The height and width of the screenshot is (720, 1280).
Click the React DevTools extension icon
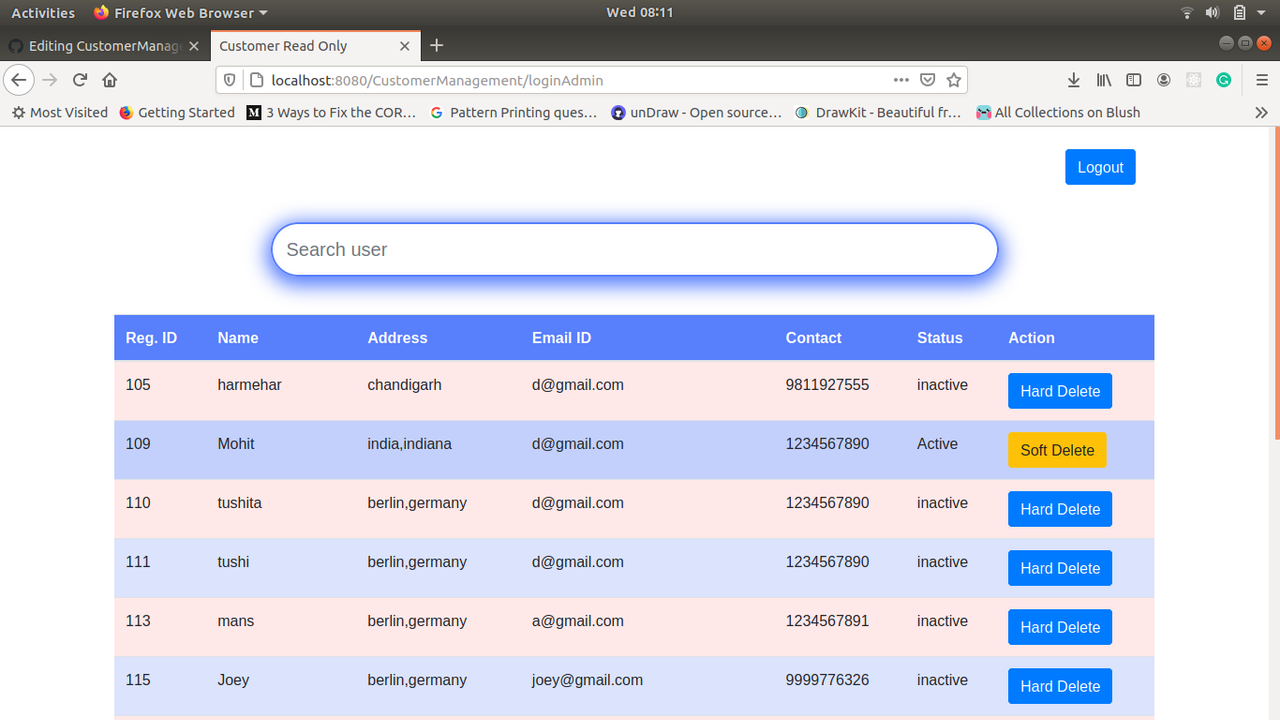[1193, 80]
